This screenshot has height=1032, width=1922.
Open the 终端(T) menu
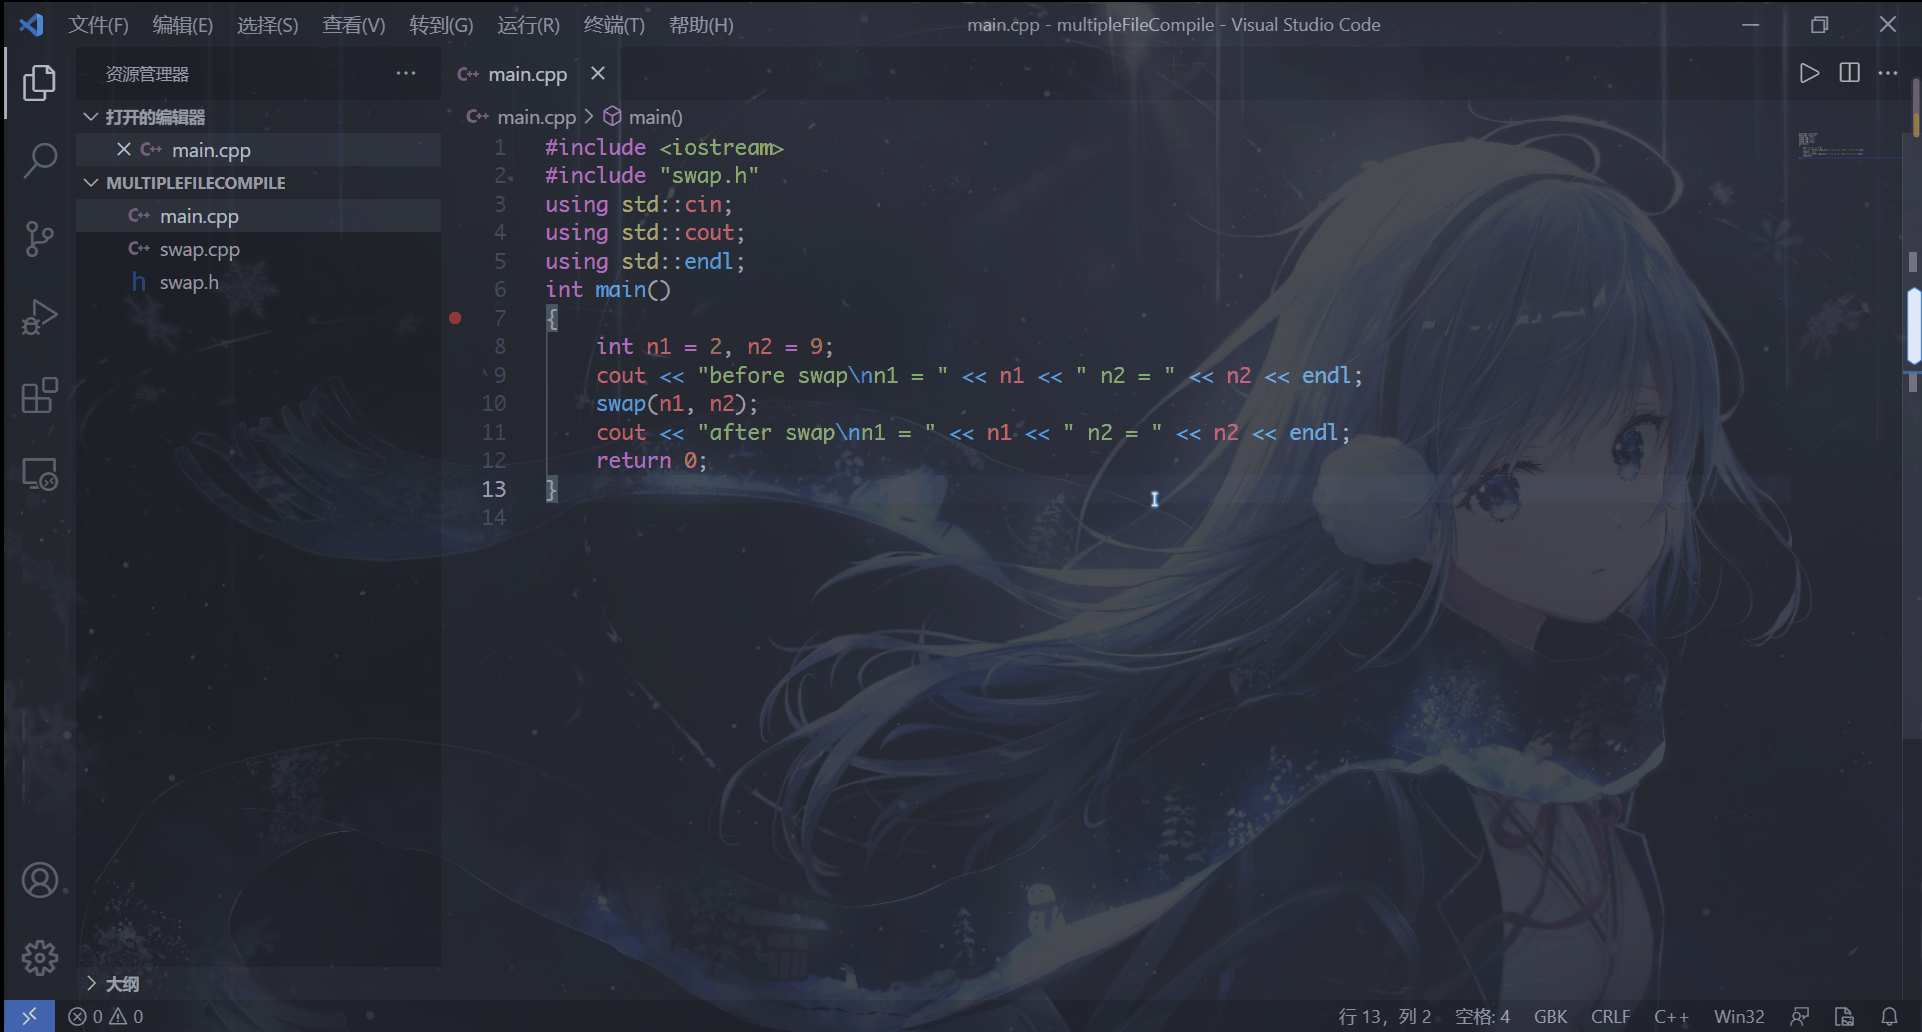(x=614, y=25)
